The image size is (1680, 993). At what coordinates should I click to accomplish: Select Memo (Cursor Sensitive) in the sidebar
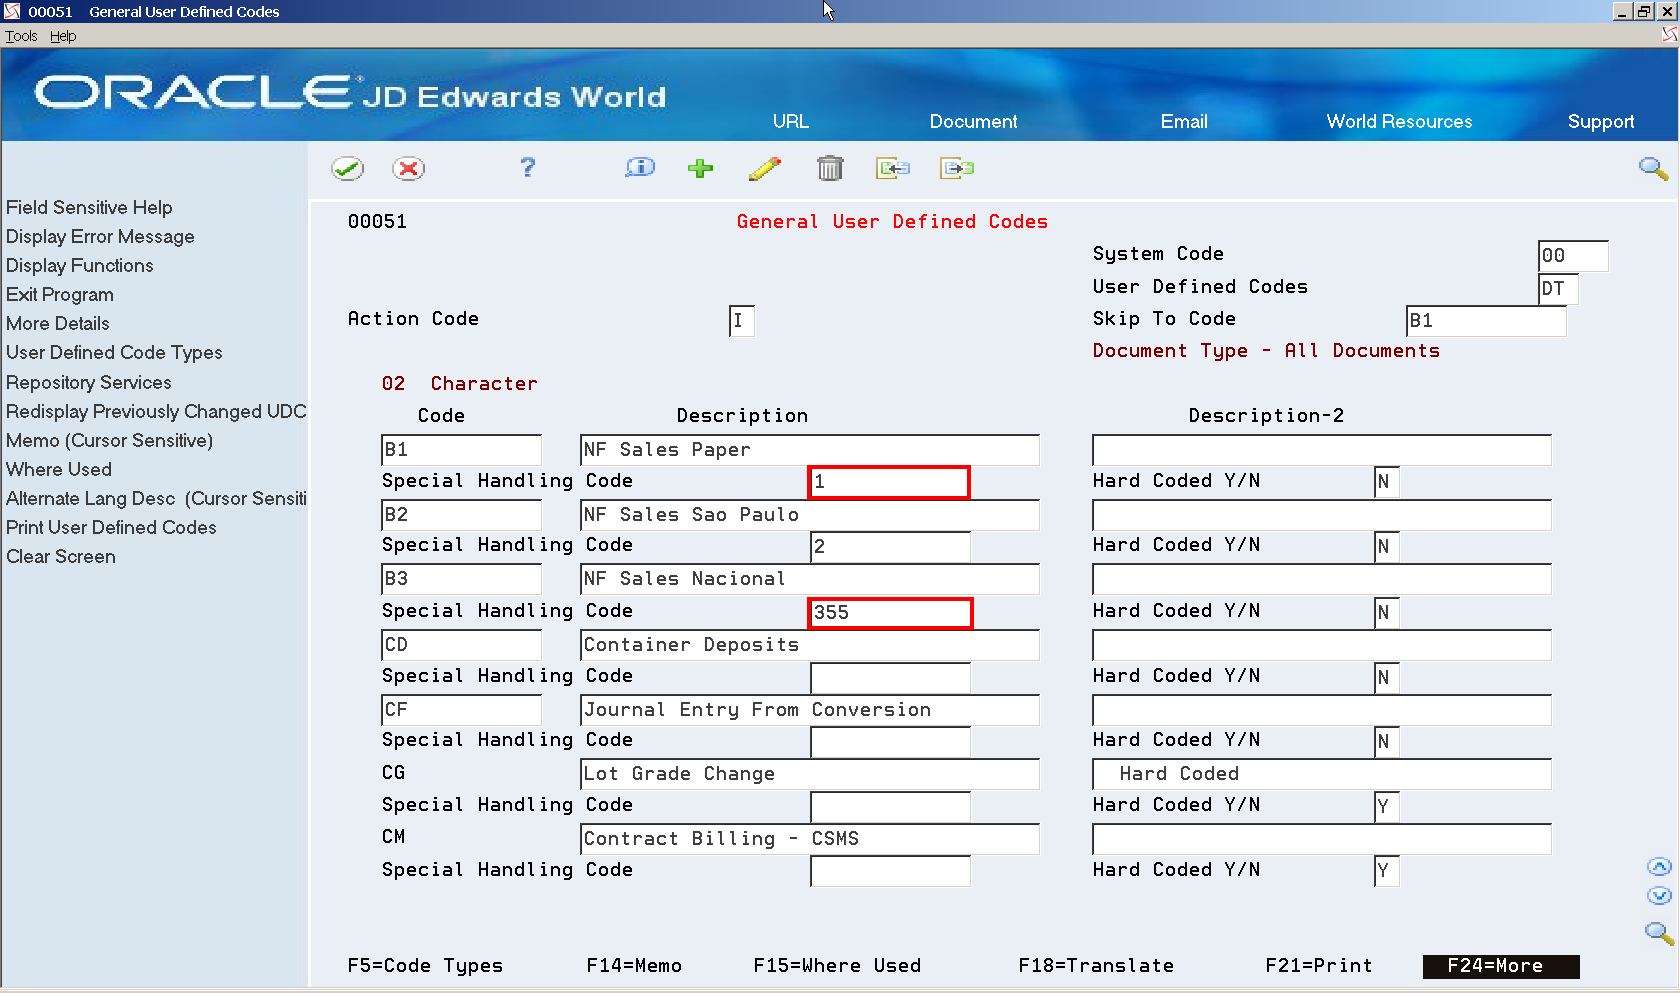tap(110, 440)
